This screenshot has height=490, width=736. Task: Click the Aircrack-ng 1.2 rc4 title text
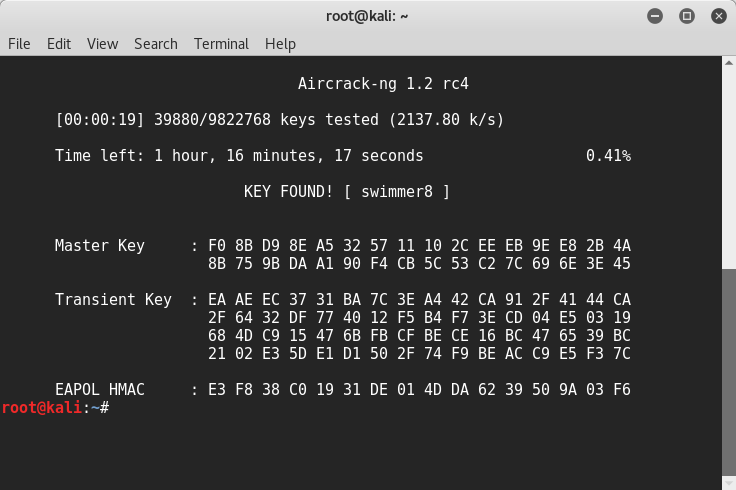[x=383, y=84]
